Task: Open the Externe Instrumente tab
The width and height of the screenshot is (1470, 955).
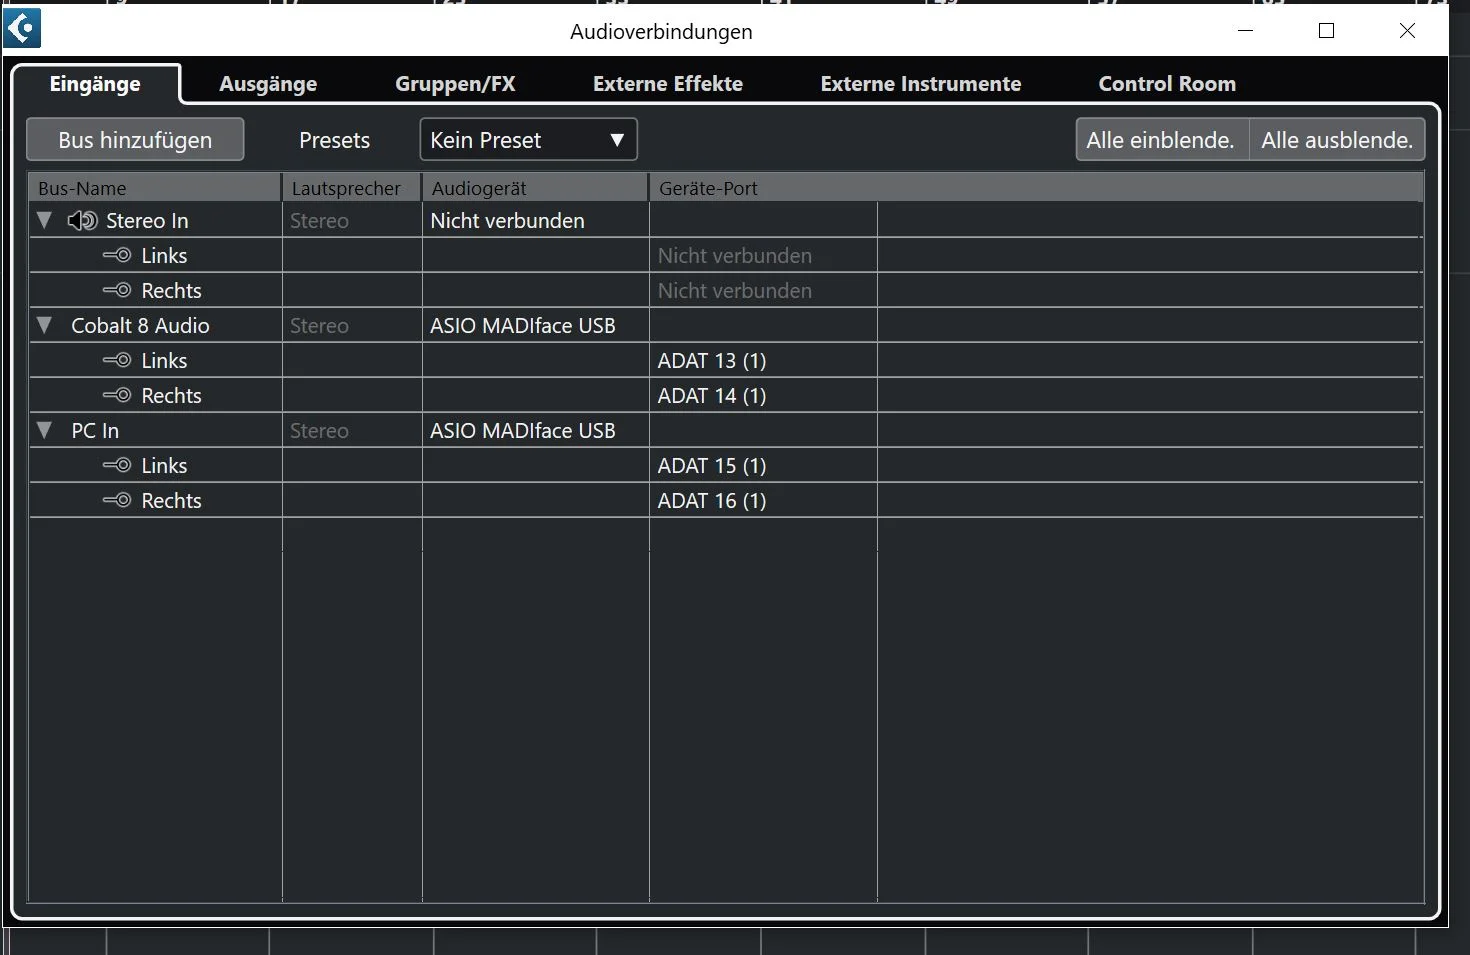Action: pyautogui.click(x=921, y=84)
